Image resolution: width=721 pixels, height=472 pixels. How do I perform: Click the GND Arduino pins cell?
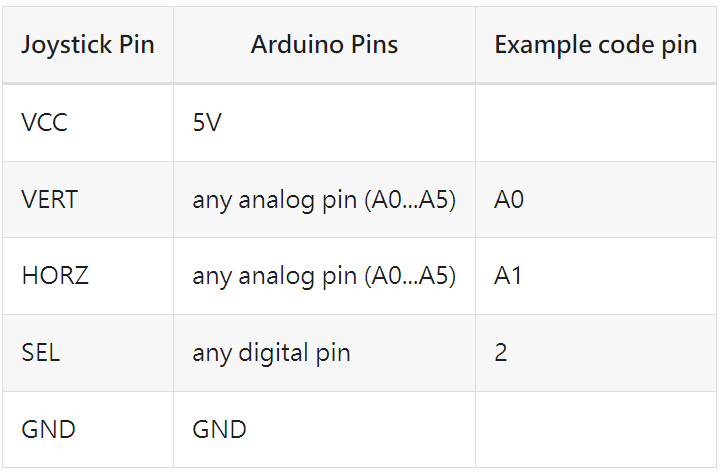[x=324, y=430]
